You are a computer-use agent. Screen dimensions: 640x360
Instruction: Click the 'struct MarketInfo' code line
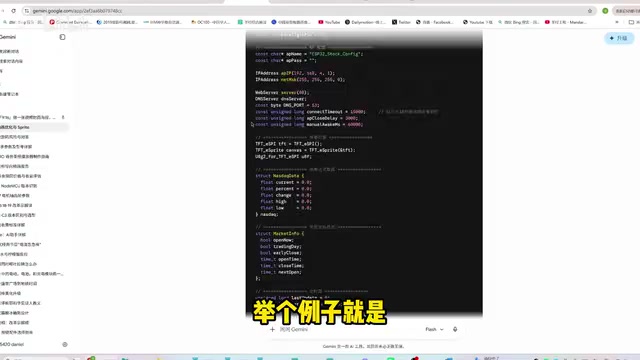(x=280, y=233)
